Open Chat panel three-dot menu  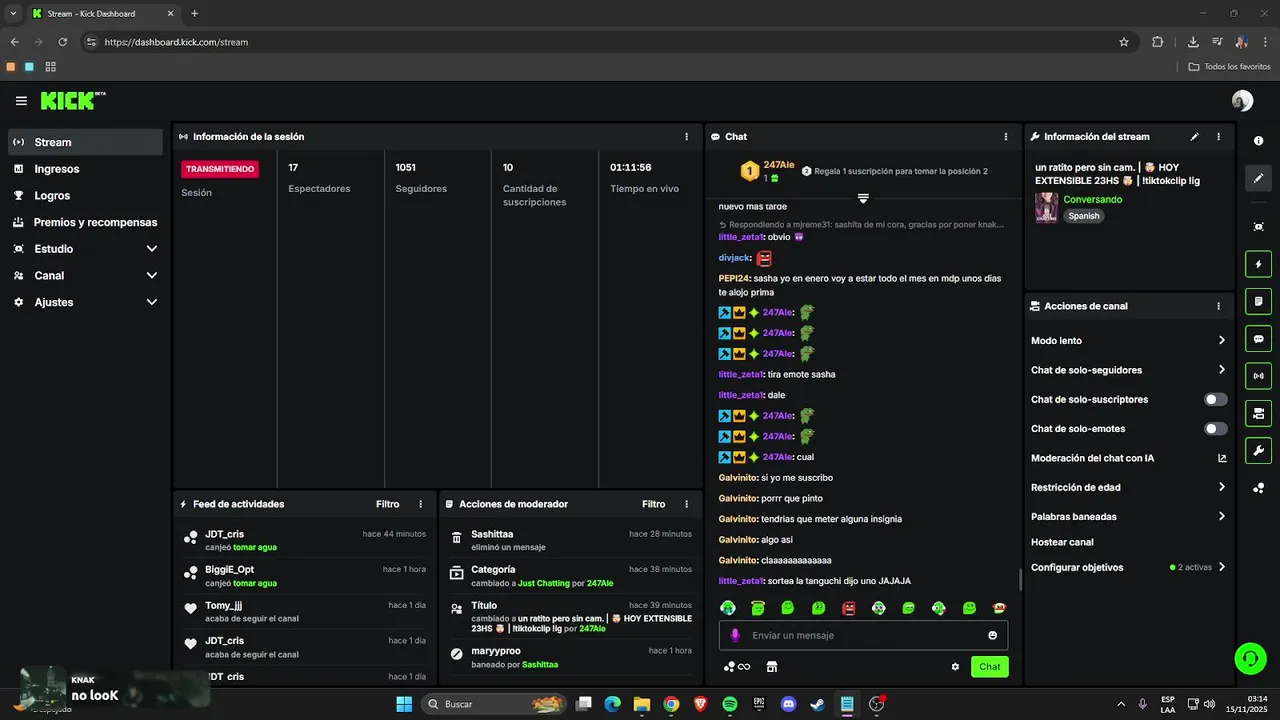[1006, 137]
